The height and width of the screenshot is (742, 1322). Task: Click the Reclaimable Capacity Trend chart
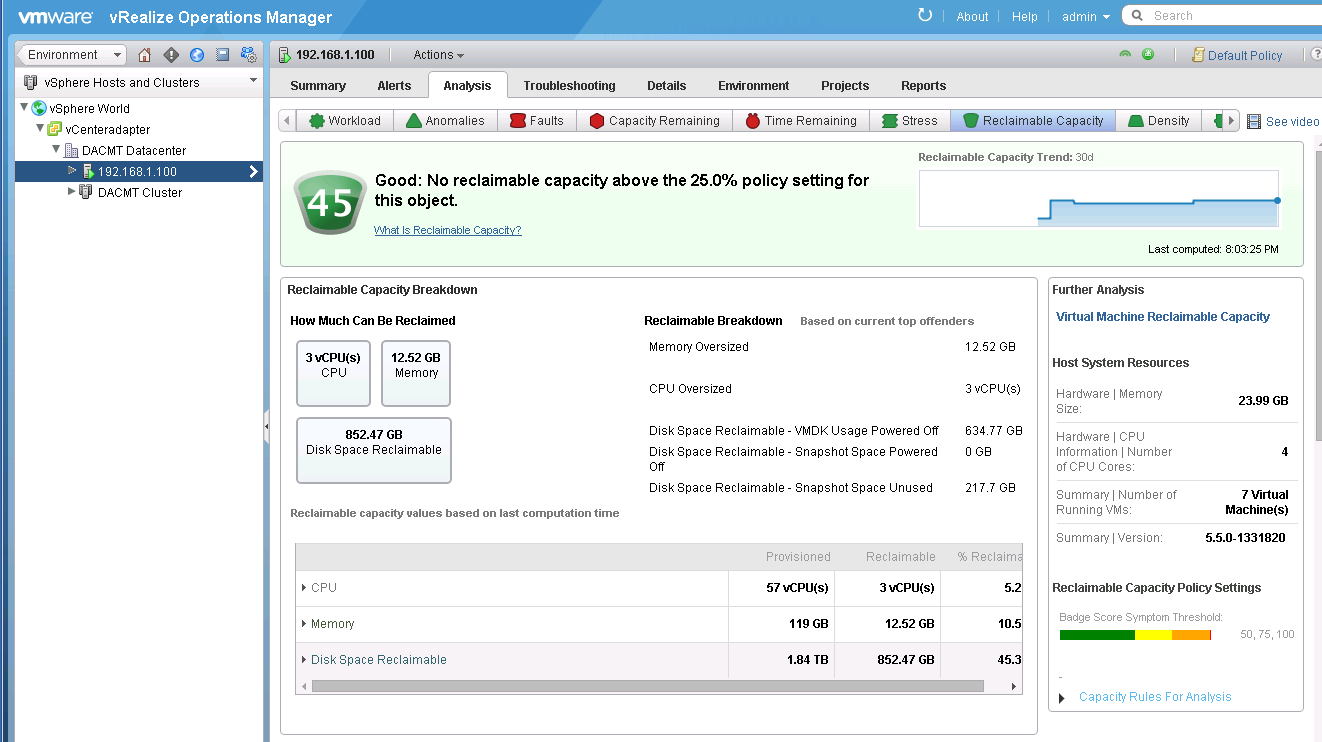coord(1099,198)
